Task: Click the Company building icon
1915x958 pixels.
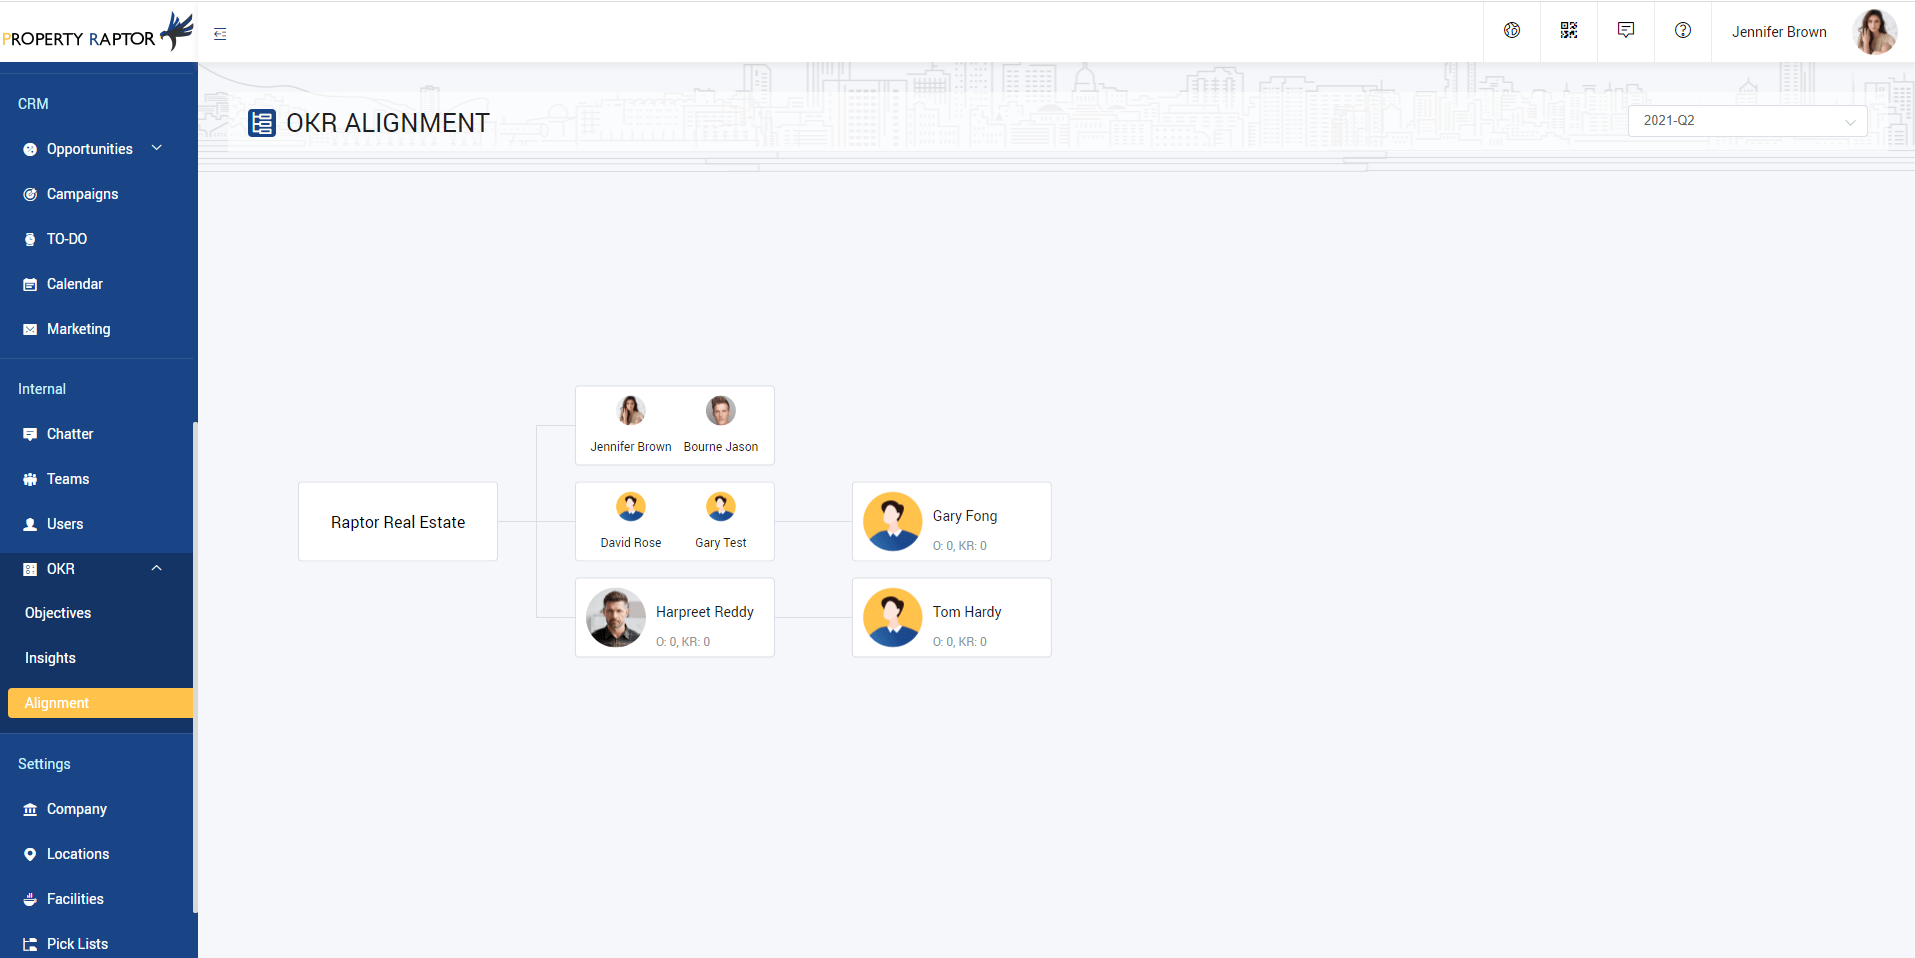Action: click(x=30, y=809)
